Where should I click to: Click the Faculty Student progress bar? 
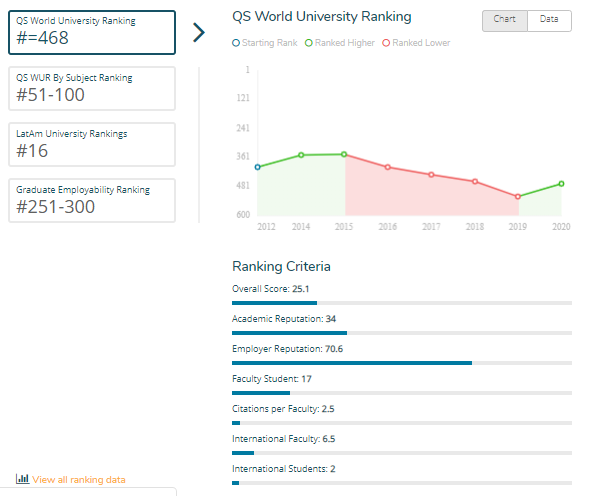(x=402, y=393)
